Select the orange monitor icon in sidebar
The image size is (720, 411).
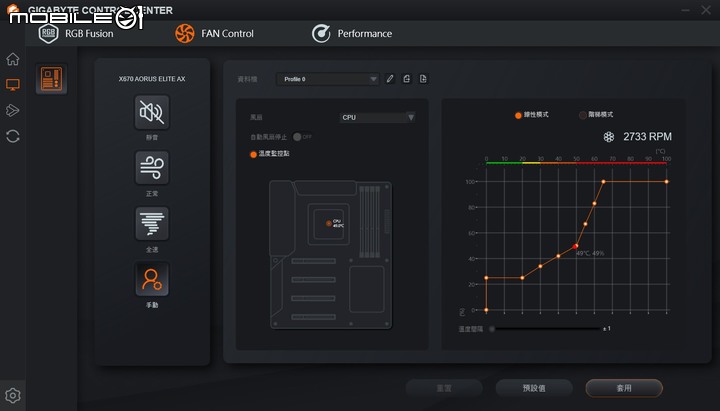click(12, 84)
